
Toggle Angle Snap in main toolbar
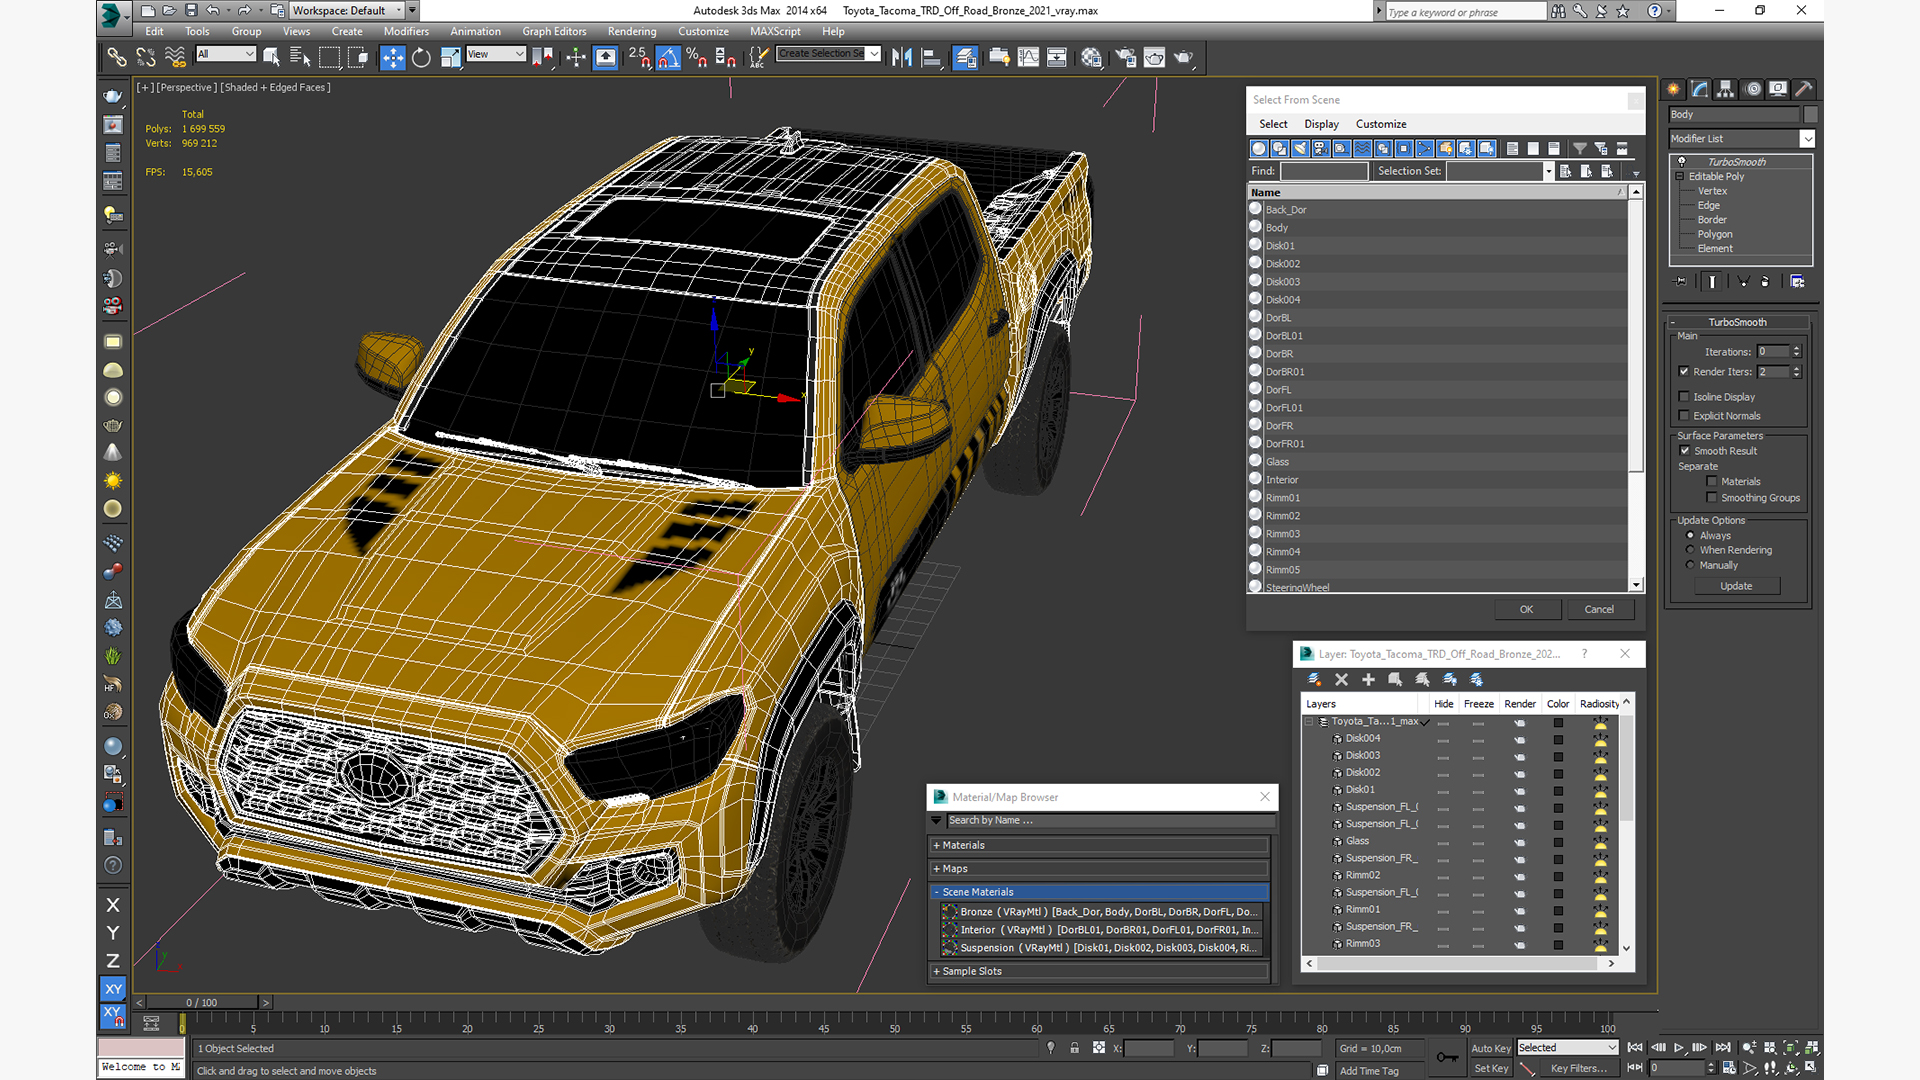[668, 58]
